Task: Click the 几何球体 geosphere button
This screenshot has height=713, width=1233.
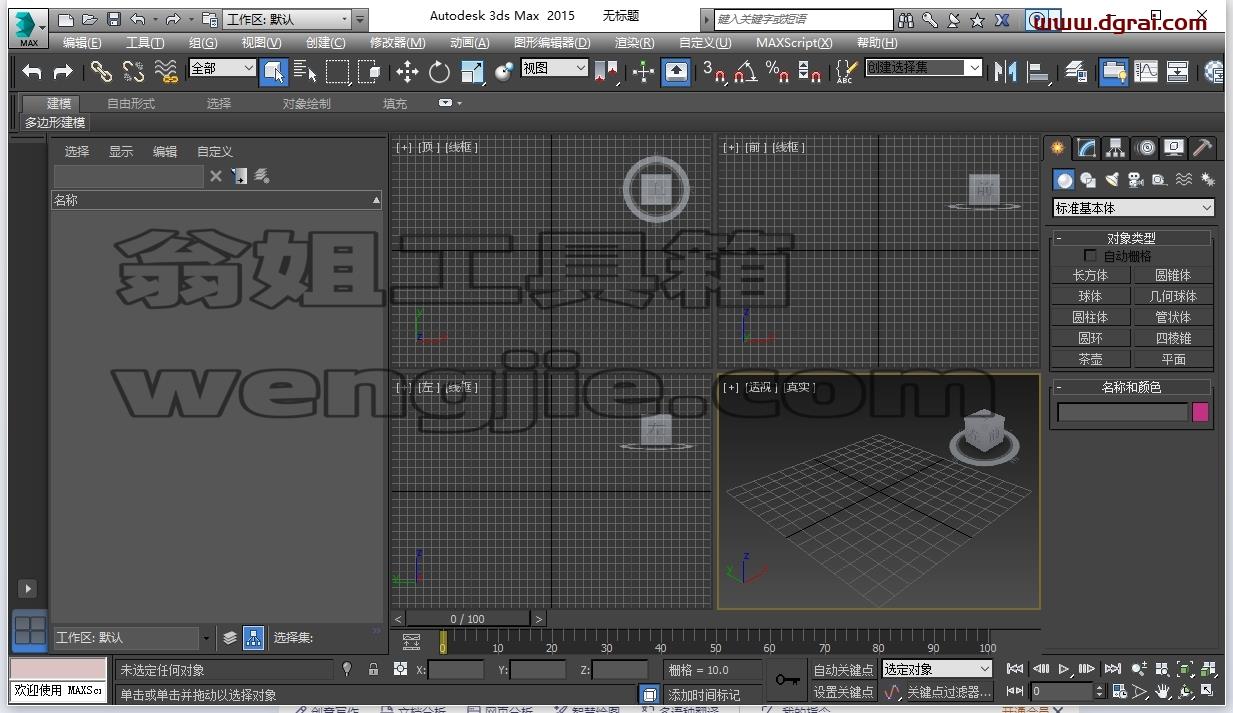Action: (x=1173, y=296)
